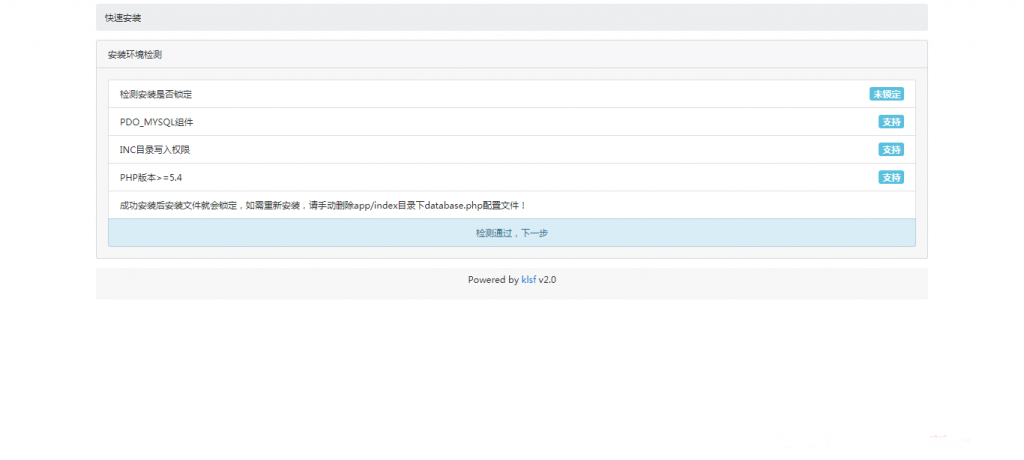Open the klsf link in footer
This screenshot has width=1024, height=460.
coord(528,280)
